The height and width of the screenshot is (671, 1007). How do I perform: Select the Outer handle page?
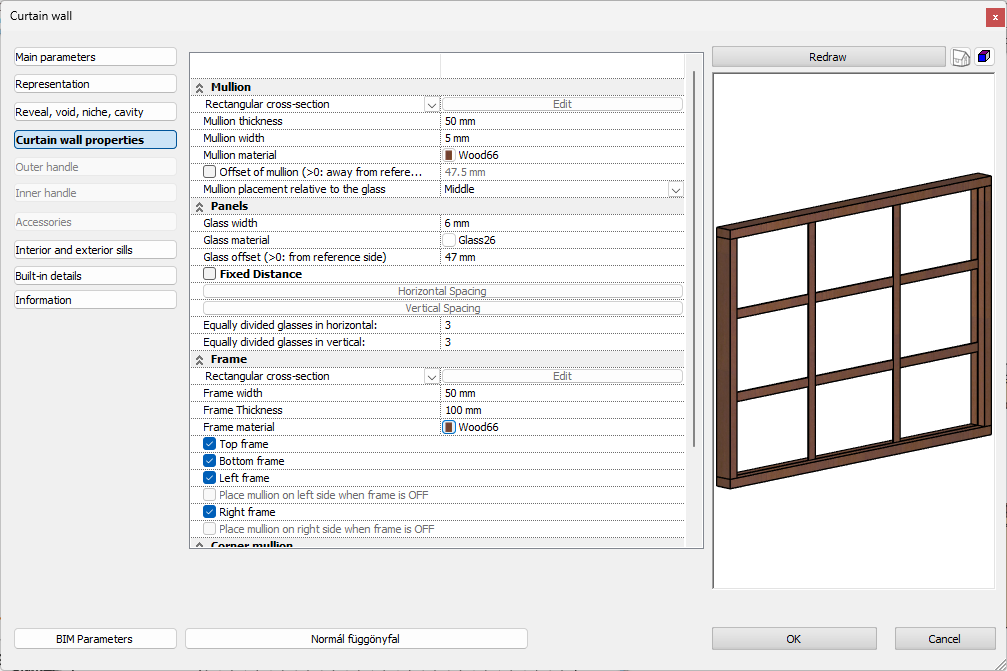(95, 167)
